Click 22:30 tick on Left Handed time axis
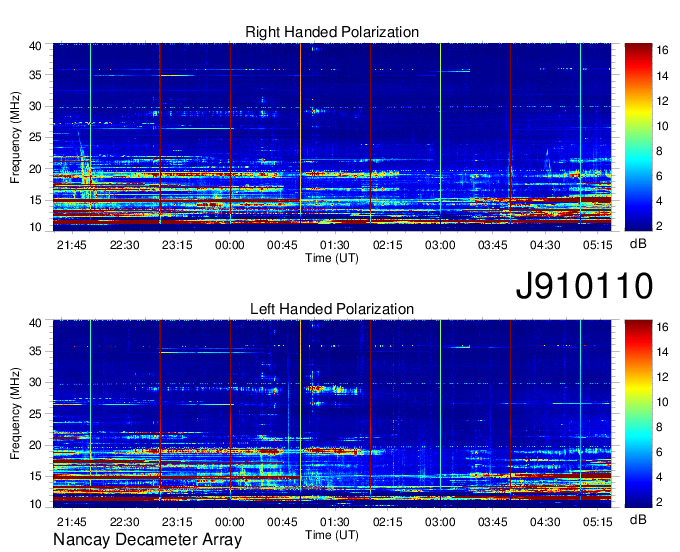This screenshot has height=552, width=680. tap(124, 522)
